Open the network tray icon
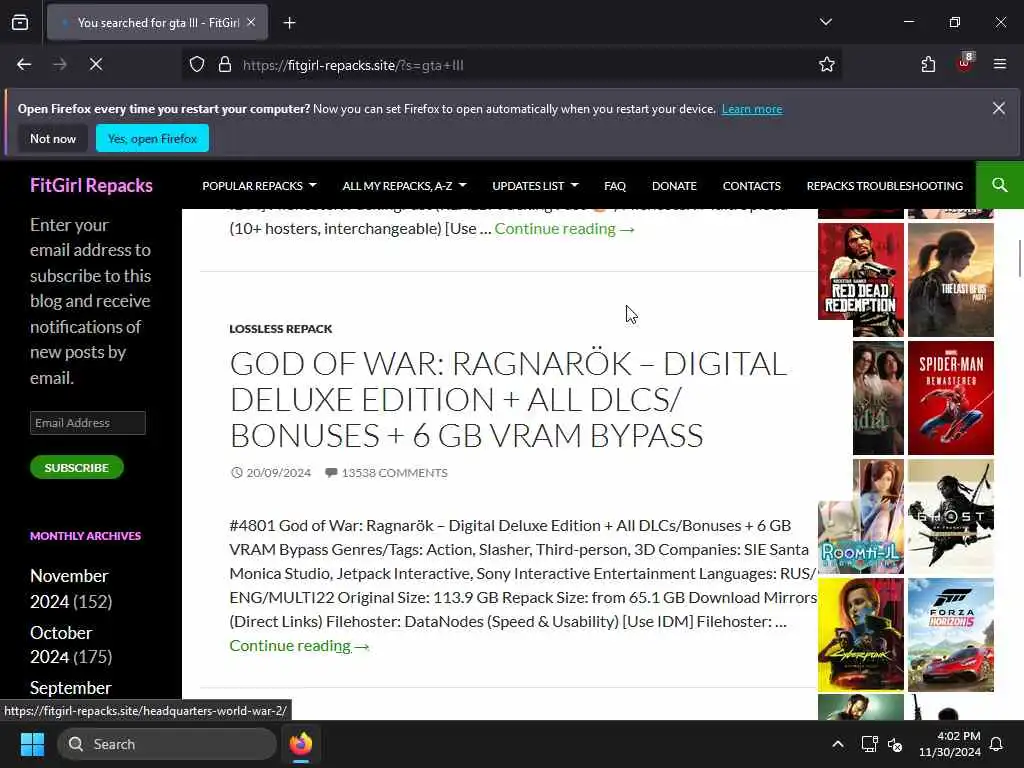 click(x=869, y=744)
